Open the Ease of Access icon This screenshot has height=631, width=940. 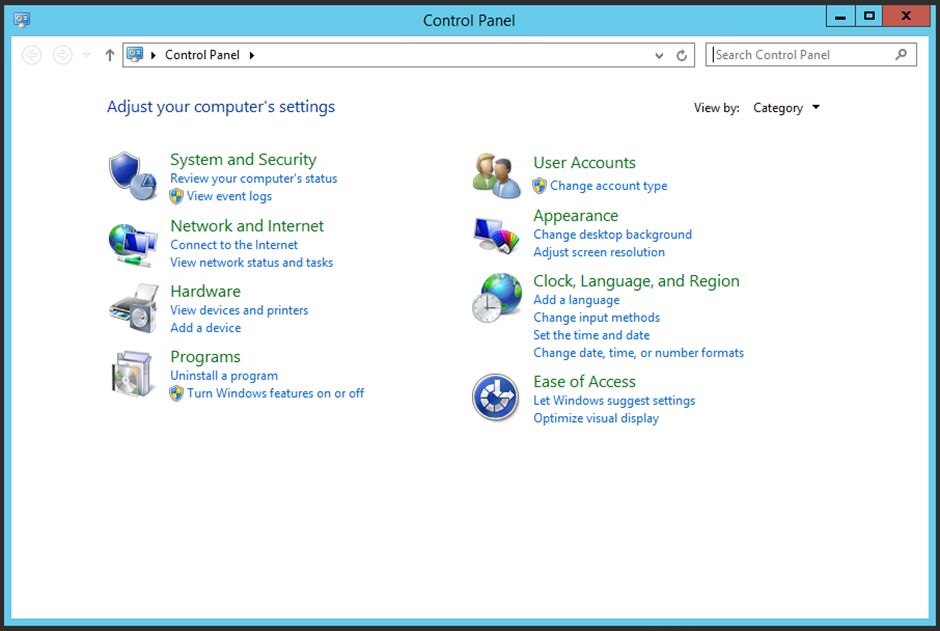click(495, 397)
